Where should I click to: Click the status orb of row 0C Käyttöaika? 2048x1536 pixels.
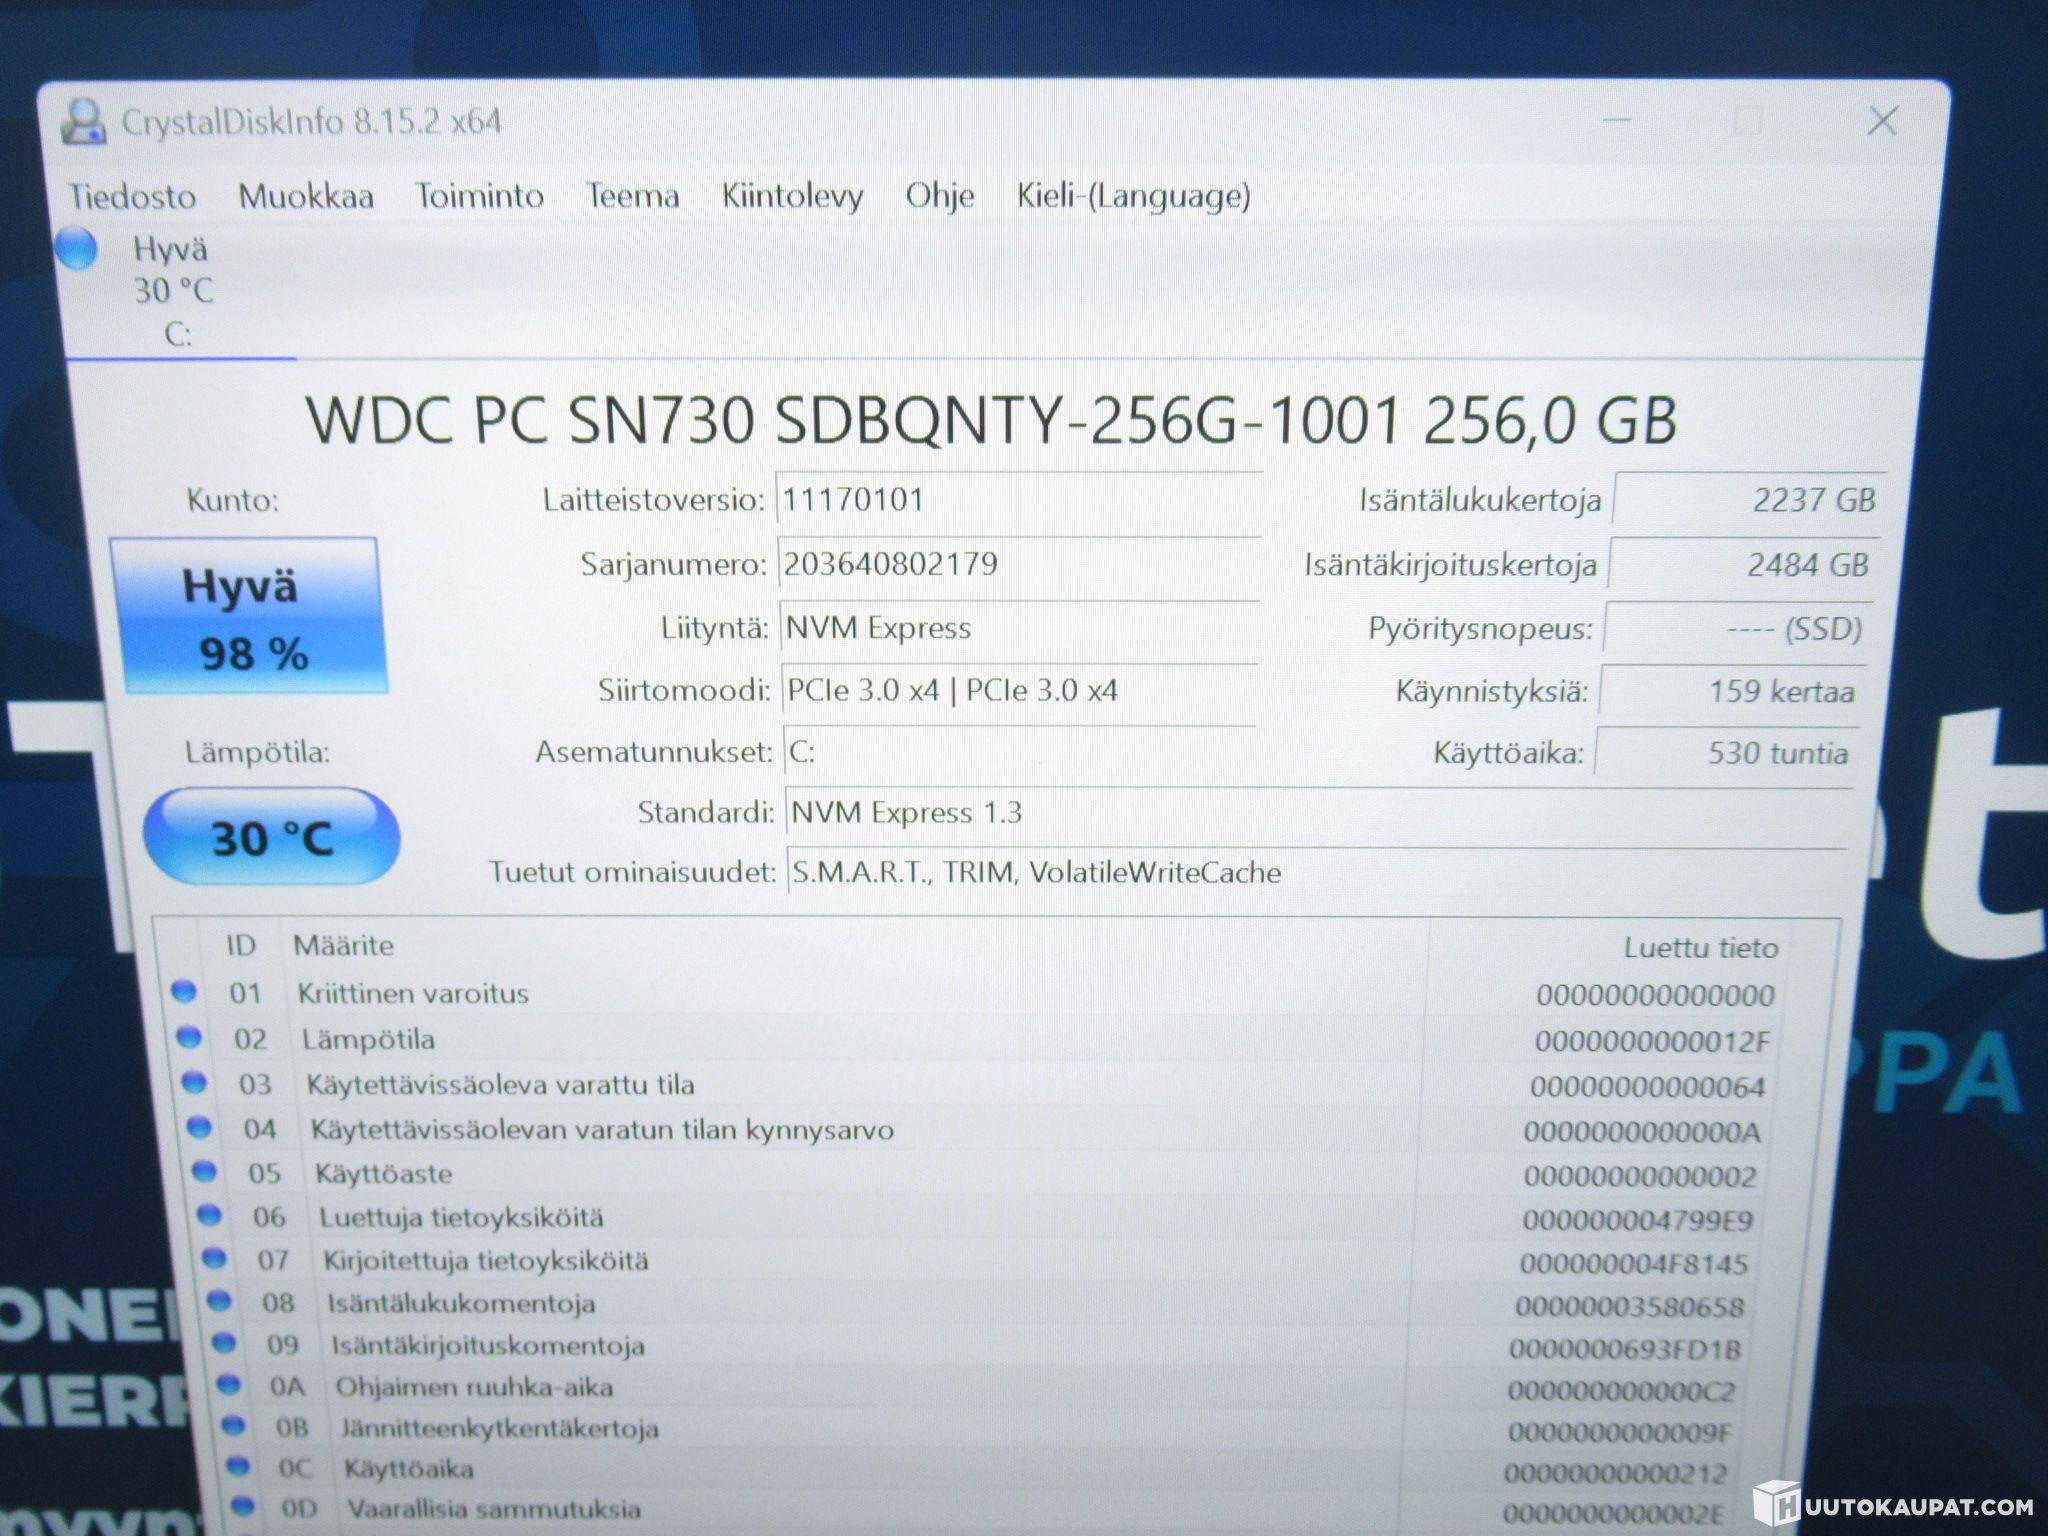pyautogui.click(x=238, y=1466)
